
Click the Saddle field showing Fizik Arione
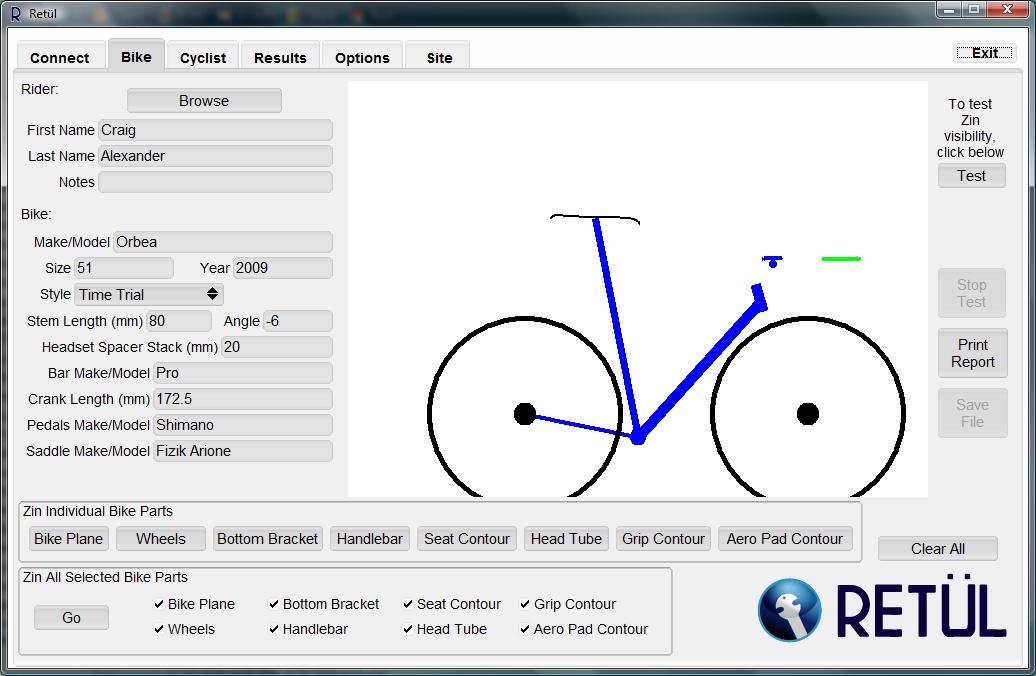coord(243,451)
